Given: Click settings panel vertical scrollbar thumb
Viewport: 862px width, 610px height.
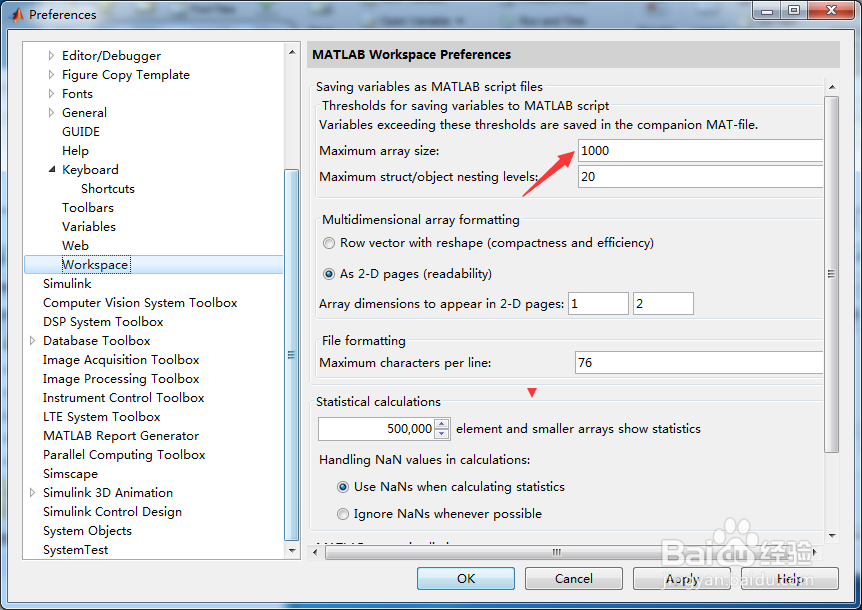Looking at the screenshot, I should pos(832,274).
